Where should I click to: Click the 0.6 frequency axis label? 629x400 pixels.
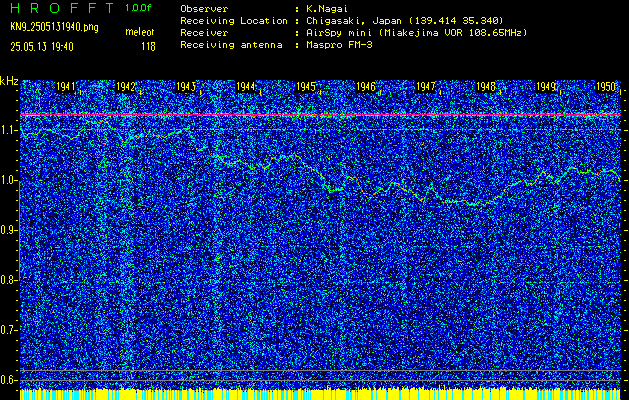pyautogui.click(x=8, y=380)
